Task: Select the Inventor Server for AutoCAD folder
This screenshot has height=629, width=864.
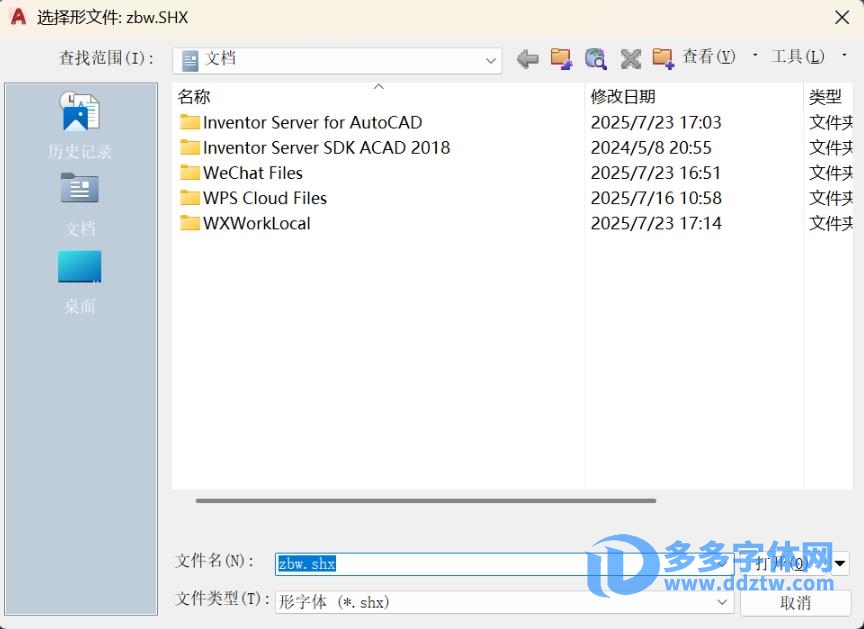Action: click(x=312, y=123)
